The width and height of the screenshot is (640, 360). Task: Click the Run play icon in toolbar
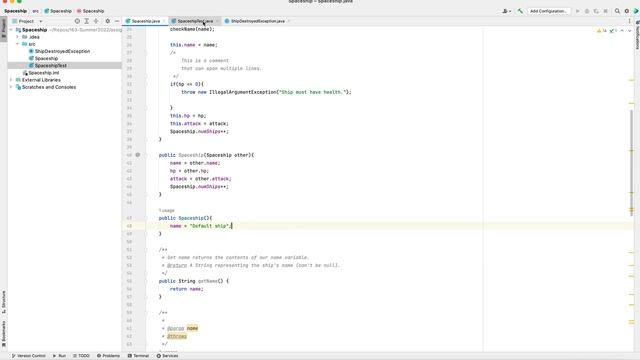pyautogui.click(x=578, y=11)
